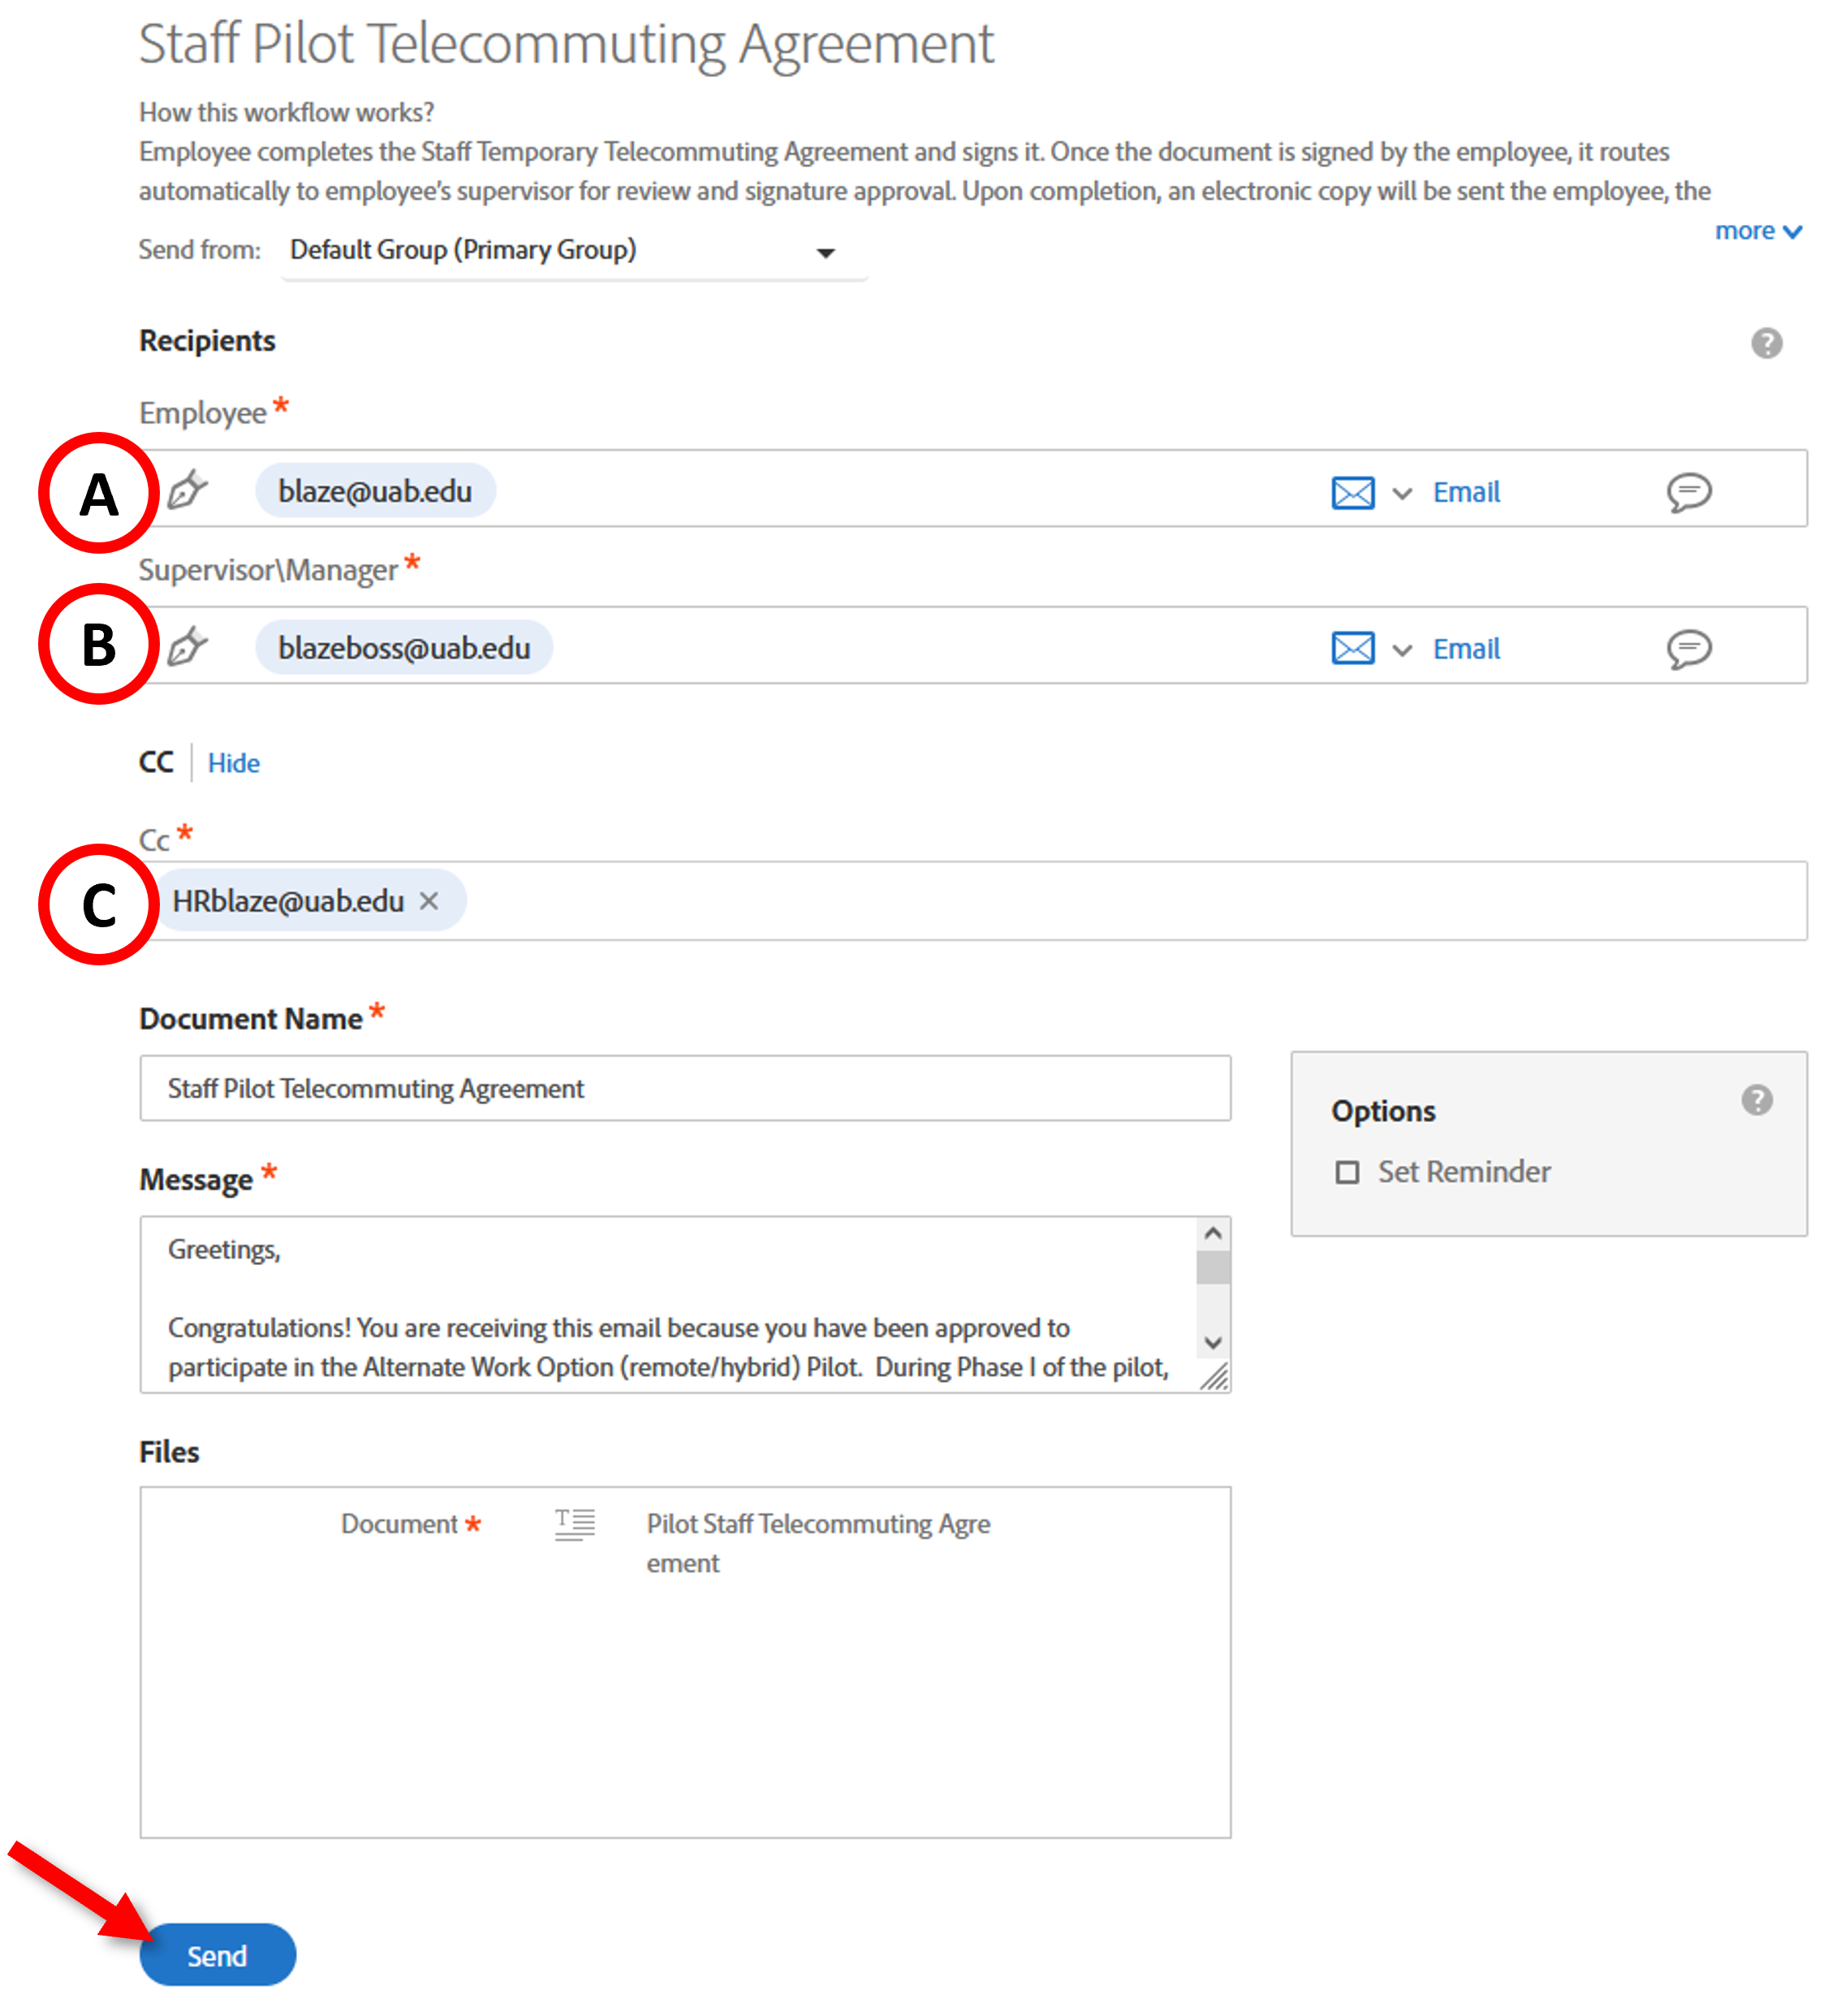Image resolution: width=1828 pixels, height=2016 pixels.
Task: Enable the Set Reminder checkbox
Action: point(1347,1172)
